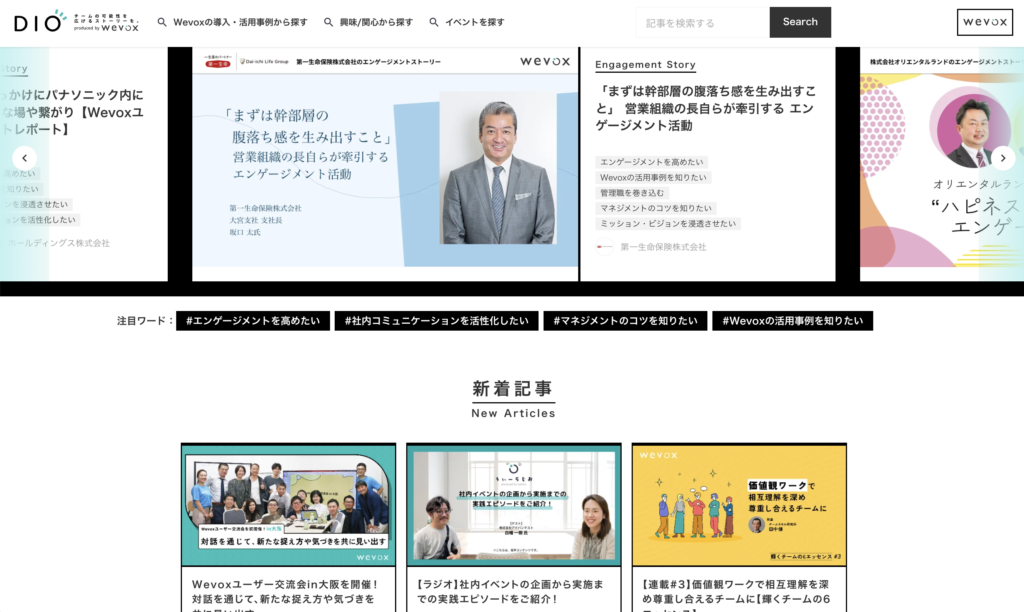Click the #マネジメントのコツを知りたい hashtag button
The height and width of the screenshot is (612, 1024).
[625, 321]
